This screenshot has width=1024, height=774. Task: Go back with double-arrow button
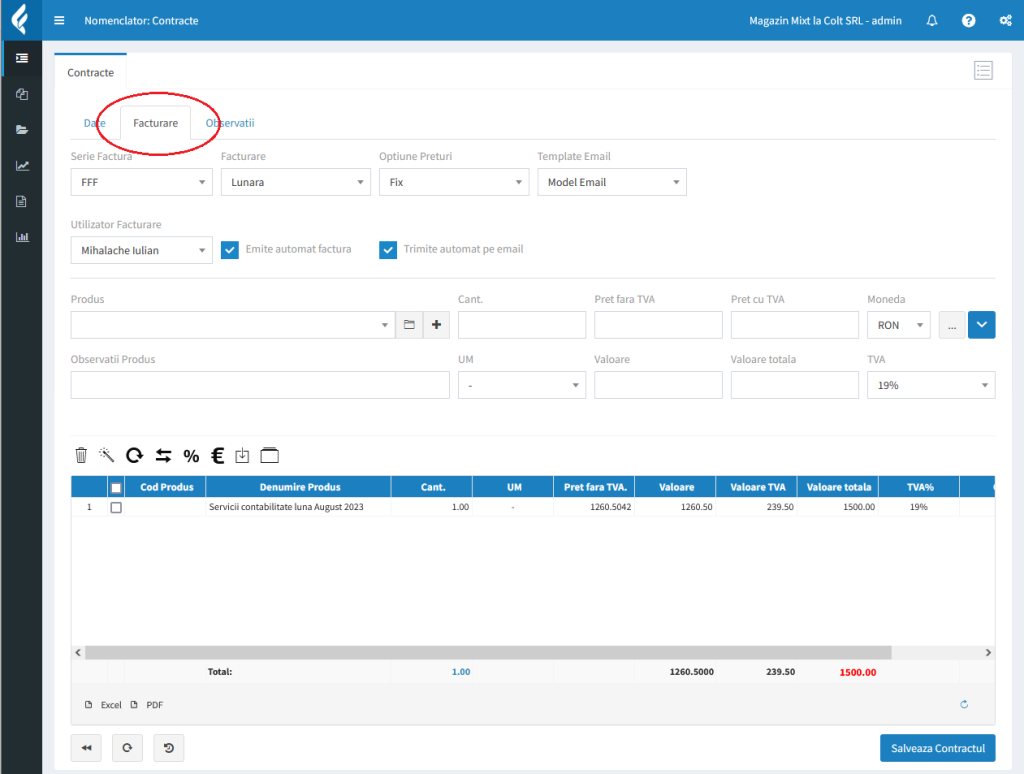click(x=86, y=748)
